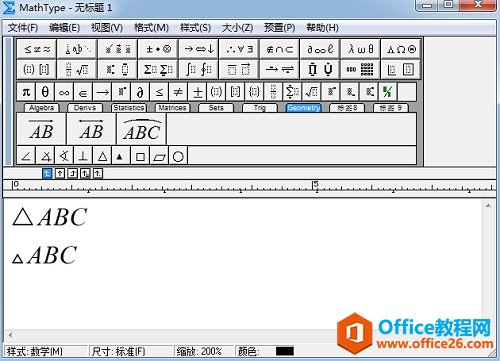Open the logical symbols palette (∴ ∀ ∃)
This screenshot has height=361, width=500.
pyautogui.click(x=239, y=49)
